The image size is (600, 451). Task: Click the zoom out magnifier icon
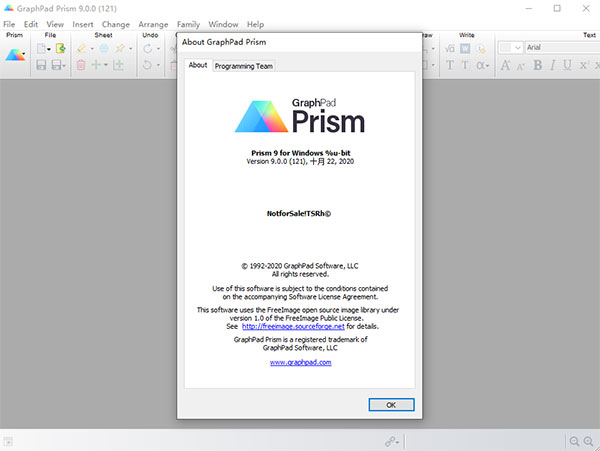[575, 441]
